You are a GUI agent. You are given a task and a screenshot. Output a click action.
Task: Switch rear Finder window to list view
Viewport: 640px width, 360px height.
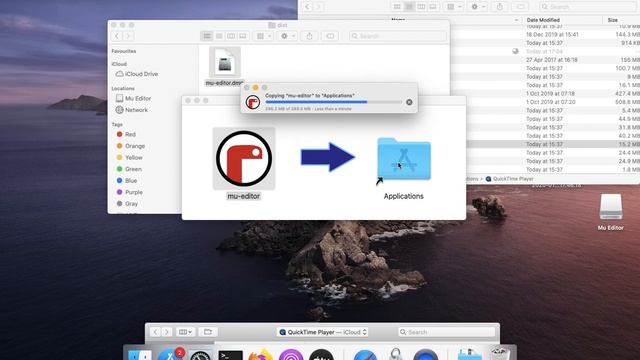409,7
